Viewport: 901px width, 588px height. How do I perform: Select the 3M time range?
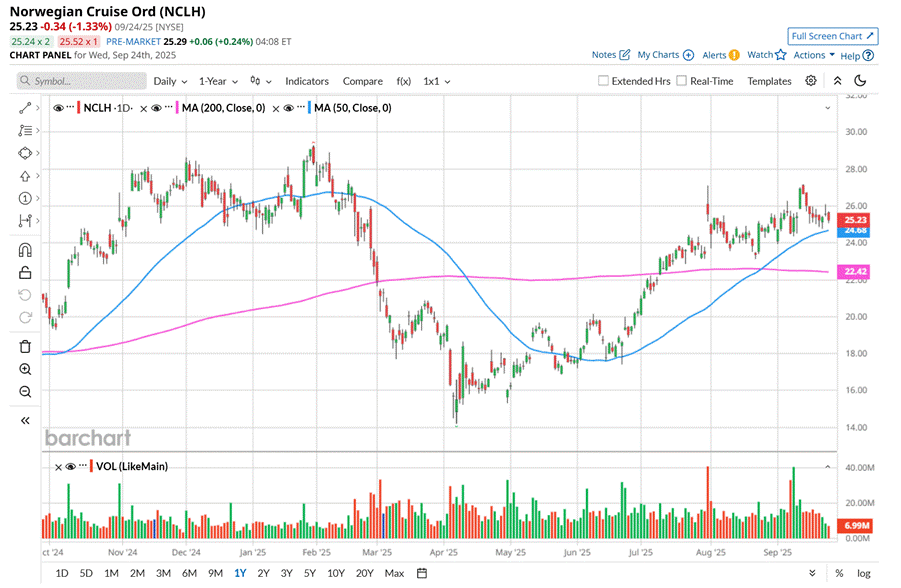tap(163, 573)
